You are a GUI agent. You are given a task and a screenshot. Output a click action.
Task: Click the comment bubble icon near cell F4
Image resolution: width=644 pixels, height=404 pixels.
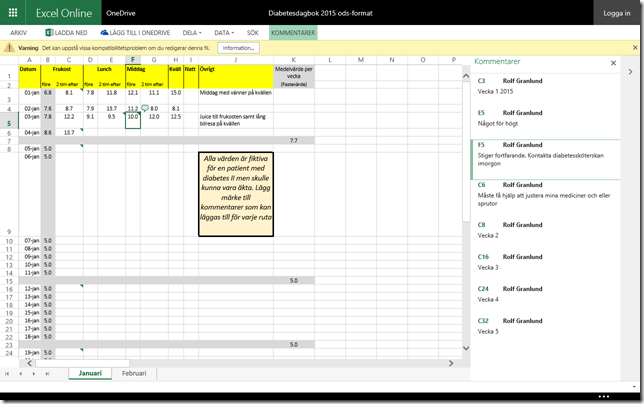coord(145,107)
